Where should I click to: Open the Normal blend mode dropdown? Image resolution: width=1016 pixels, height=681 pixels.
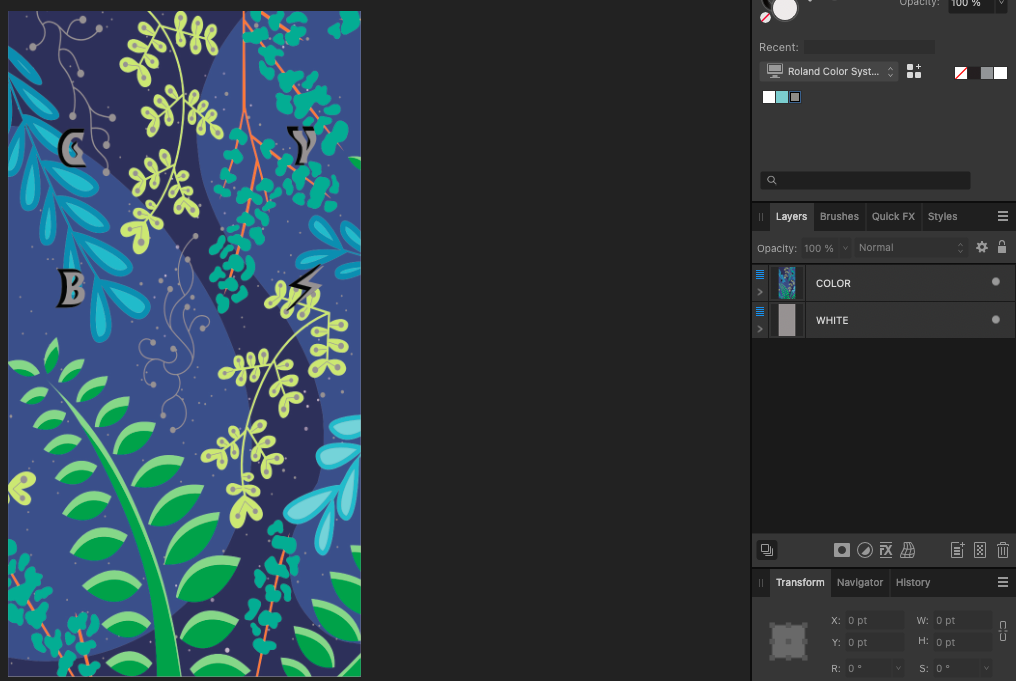(910, 248)
